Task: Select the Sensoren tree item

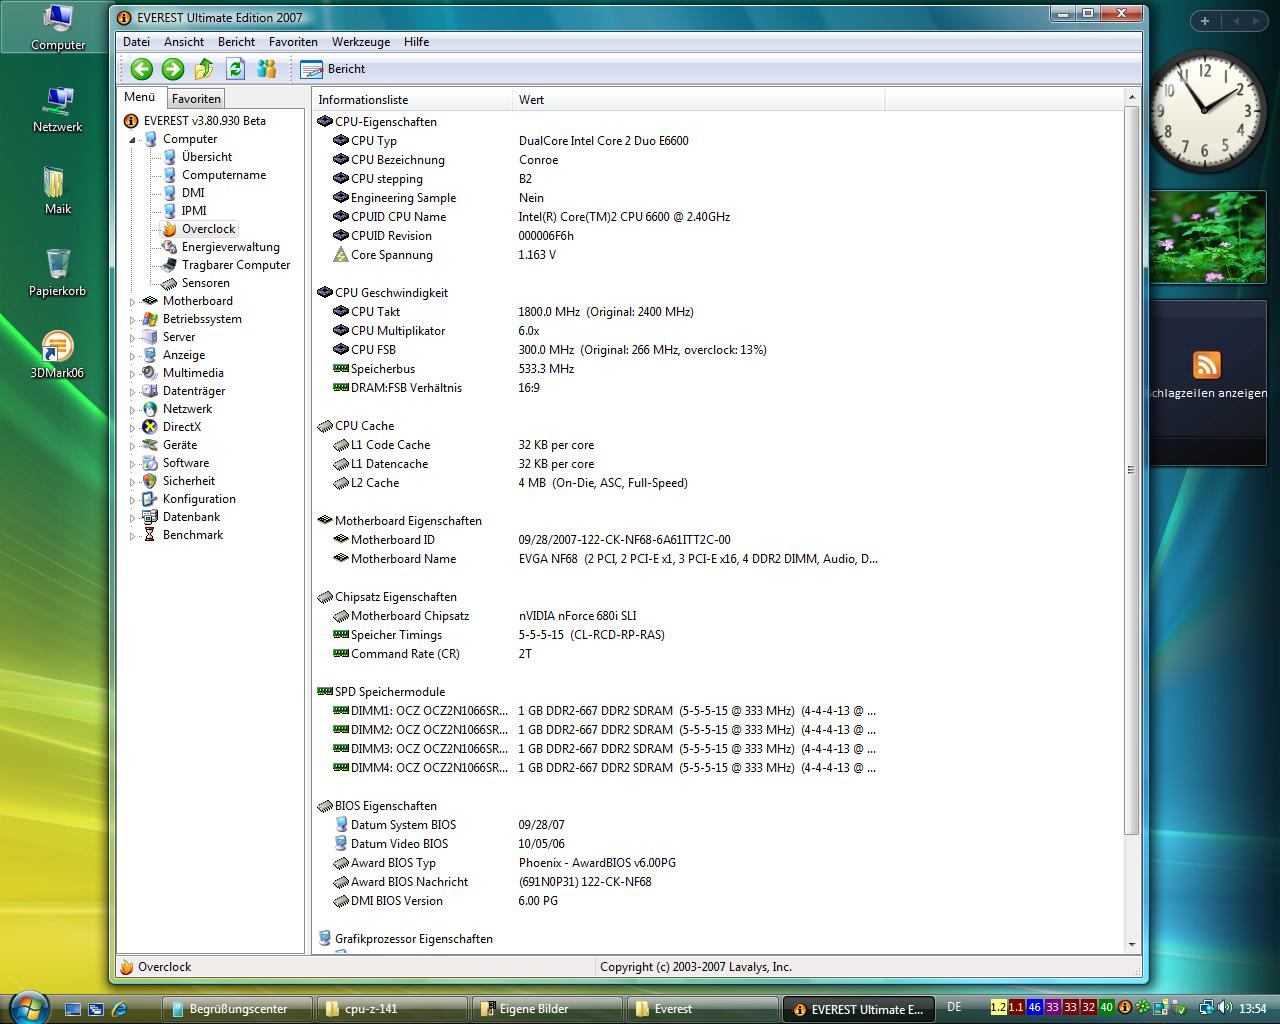Action: 206,283
